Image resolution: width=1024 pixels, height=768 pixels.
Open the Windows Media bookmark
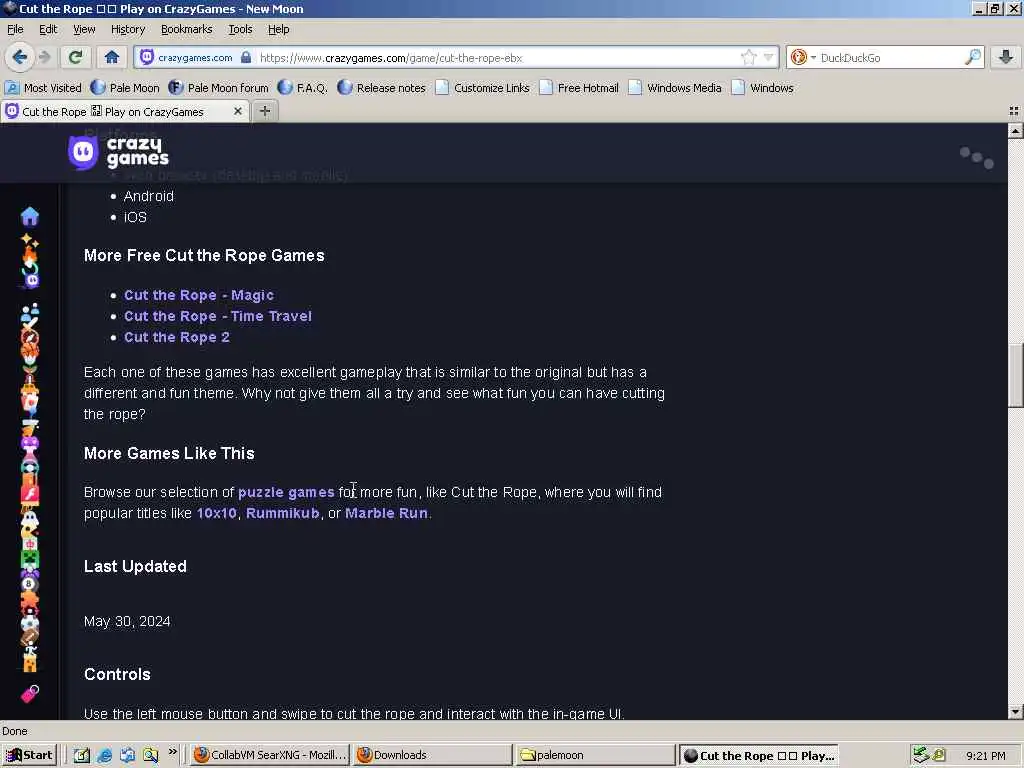tap(675, 88)
